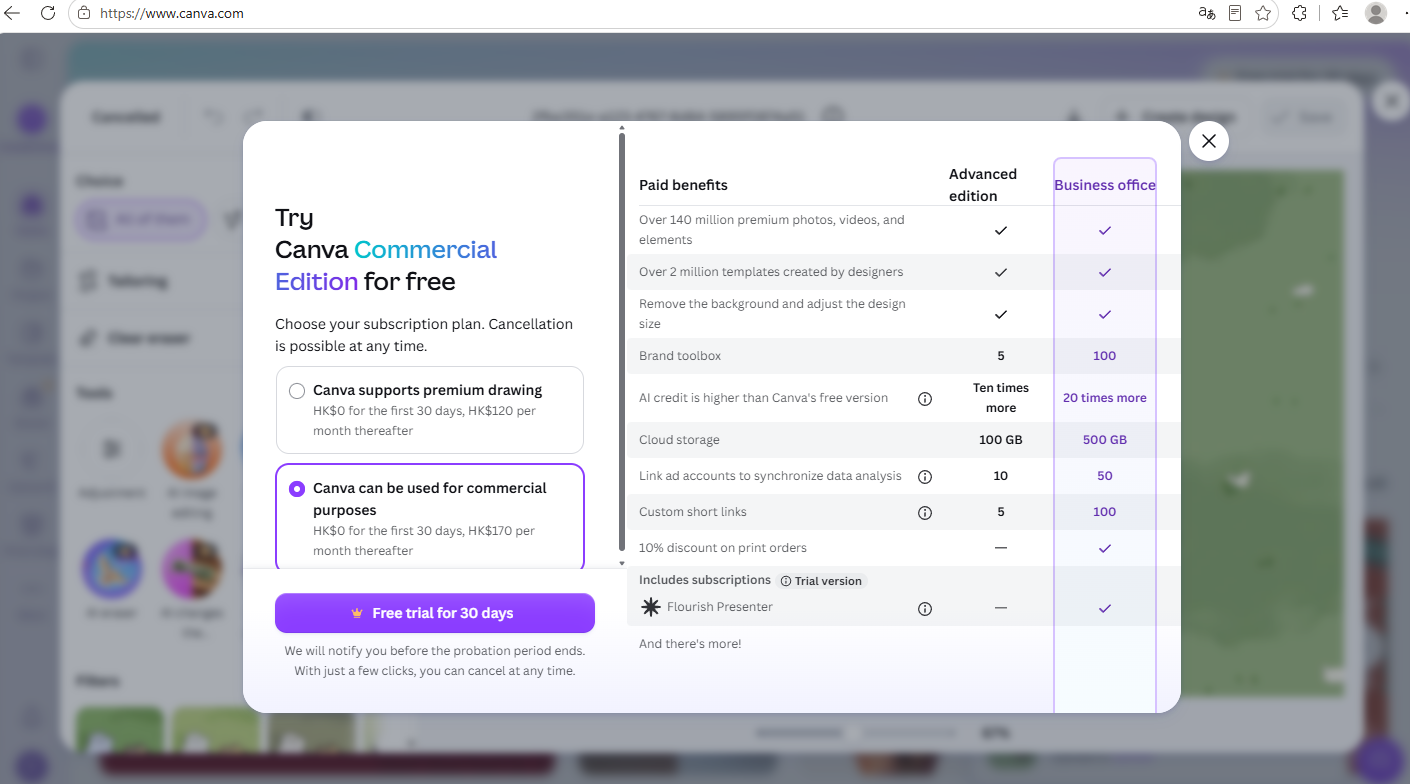Viewport: 1410px width, 784px height.
Task: Click Business value 50 for ad accounts
Action: pos(1105,476)
